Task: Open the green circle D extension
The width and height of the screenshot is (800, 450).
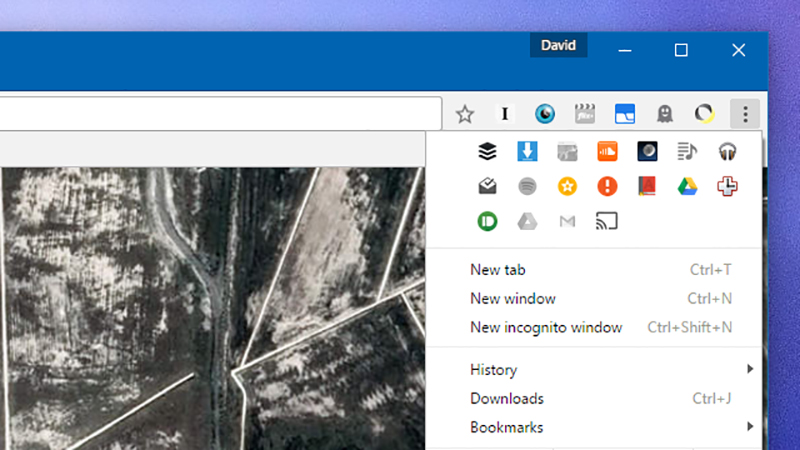Action: pyautogui.click(x=487, y=221)
